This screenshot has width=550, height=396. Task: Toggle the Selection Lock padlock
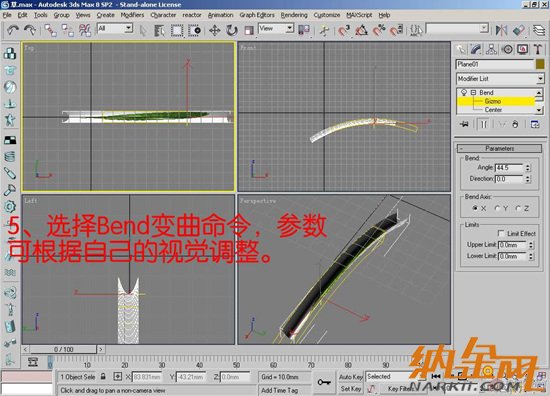pos(103,376)
